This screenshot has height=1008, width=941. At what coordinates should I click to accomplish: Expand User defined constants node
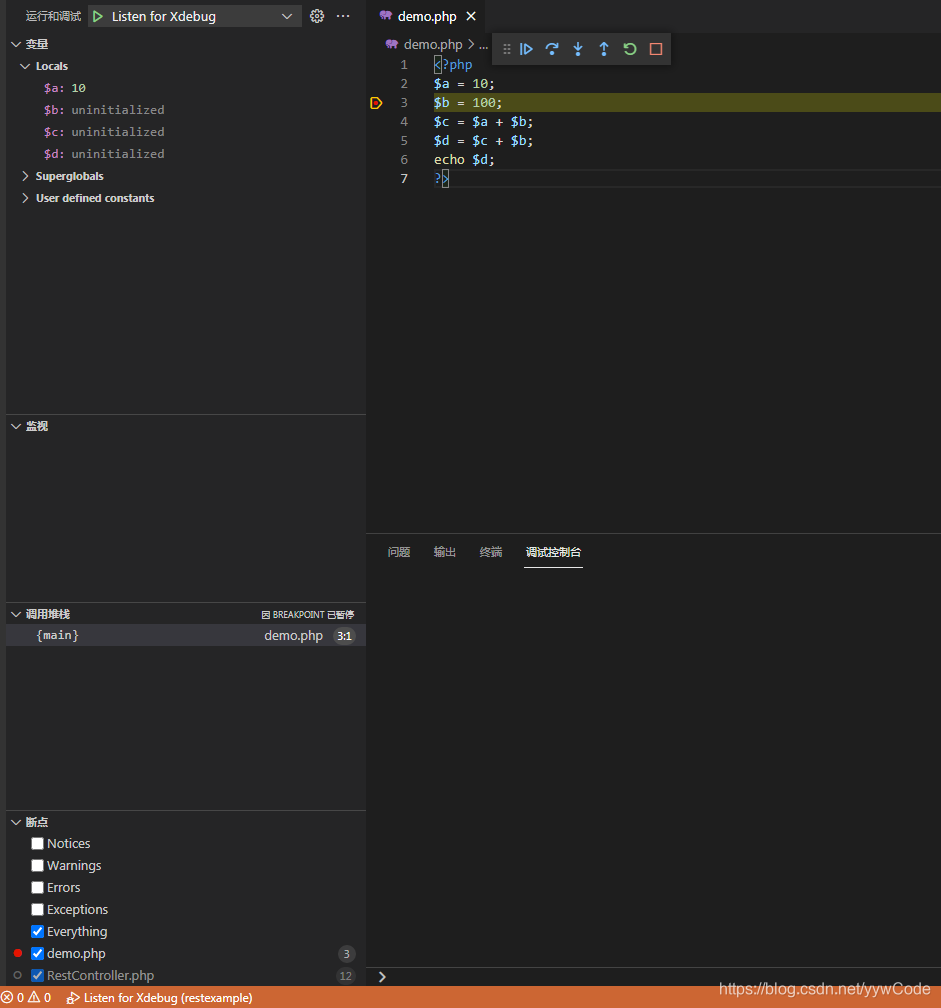25,198
